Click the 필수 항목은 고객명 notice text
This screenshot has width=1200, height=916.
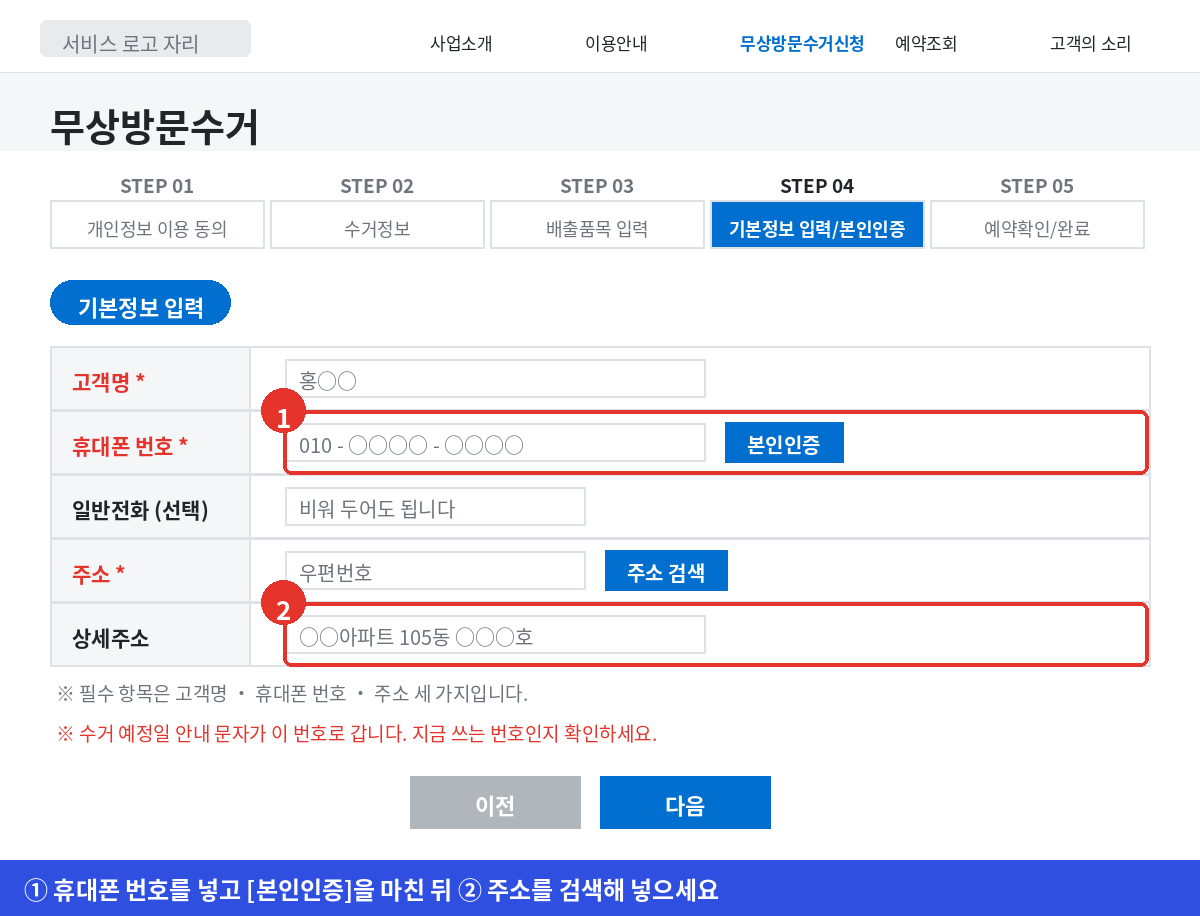[292, 693]
